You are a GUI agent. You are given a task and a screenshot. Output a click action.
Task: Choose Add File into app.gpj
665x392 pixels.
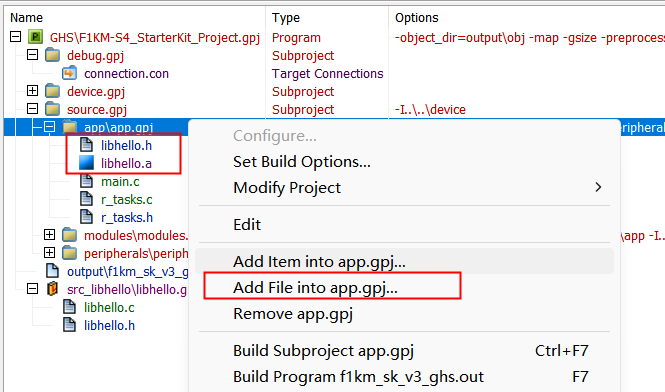point(316,288)
